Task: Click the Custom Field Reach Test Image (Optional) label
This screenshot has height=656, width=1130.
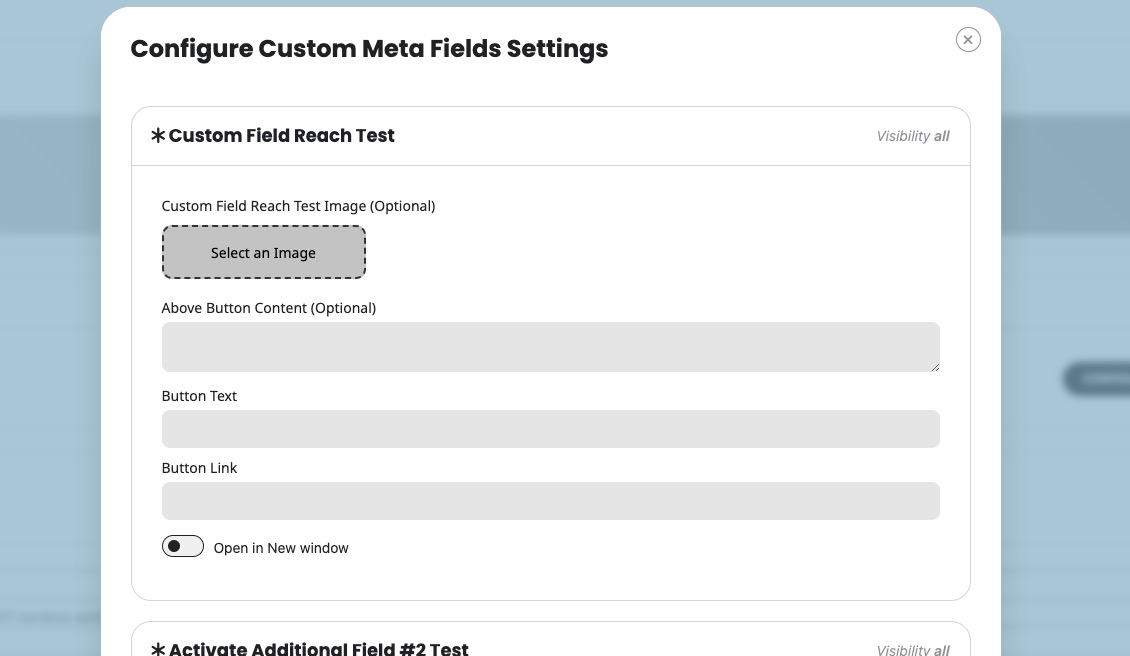Action: (x=298, y=206)
